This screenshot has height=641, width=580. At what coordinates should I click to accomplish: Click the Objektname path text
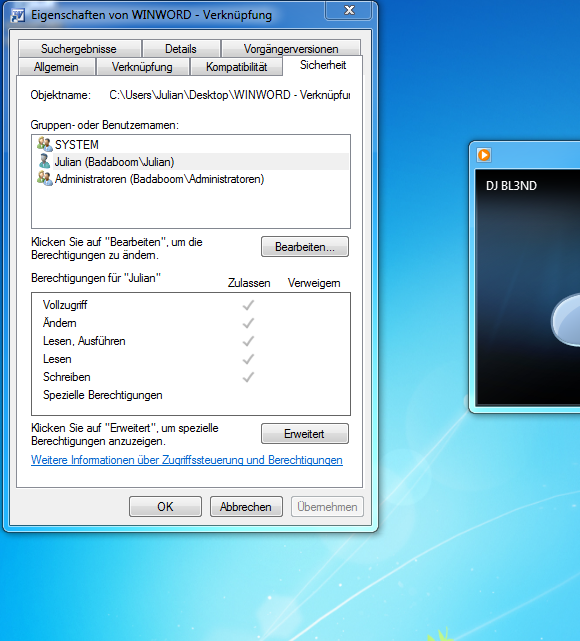(x=230, y=95)
